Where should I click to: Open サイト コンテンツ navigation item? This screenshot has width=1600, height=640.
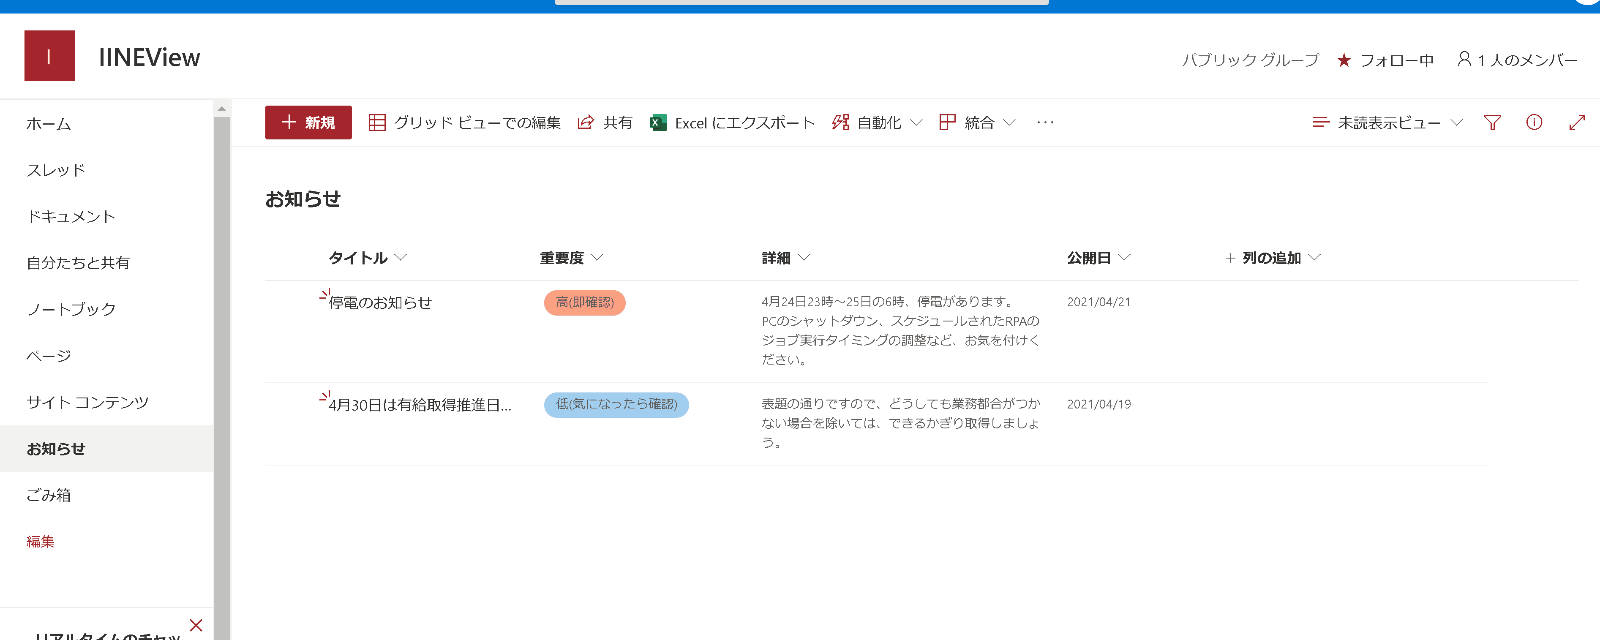click(88, 402)
